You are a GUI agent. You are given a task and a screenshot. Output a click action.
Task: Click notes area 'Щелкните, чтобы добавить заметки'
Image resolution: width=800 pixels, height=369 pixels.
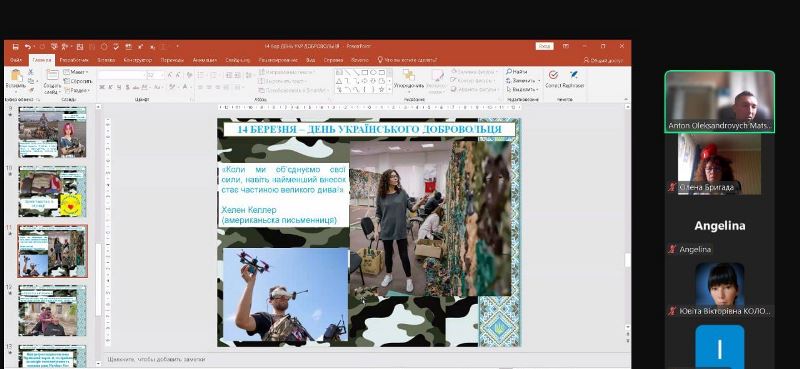click(156, 359)
